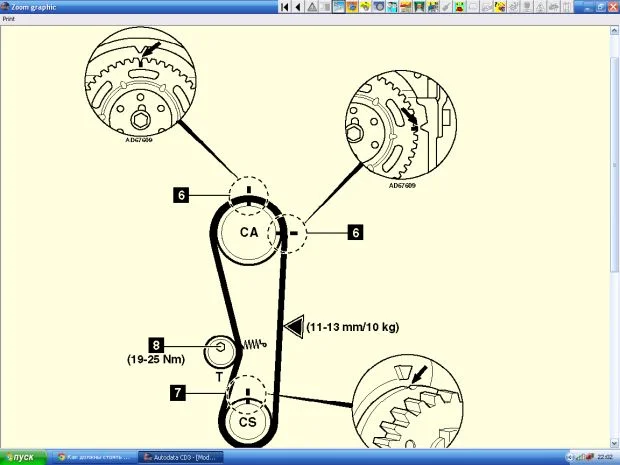Click the scrollbar down arrow

tap(614, 443)
